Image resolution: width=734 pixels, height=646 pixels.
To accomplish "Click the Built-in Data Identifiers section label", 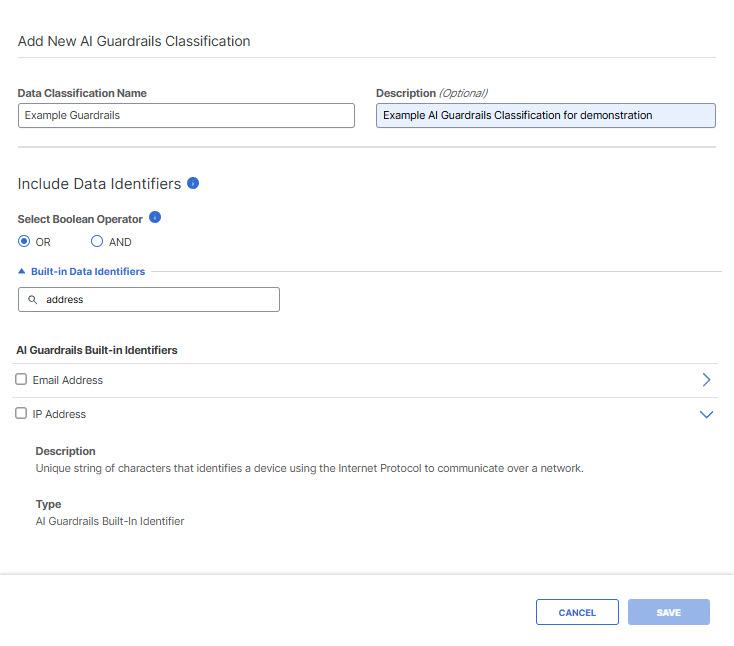I will pyautogui.click(x=88, y=272).
